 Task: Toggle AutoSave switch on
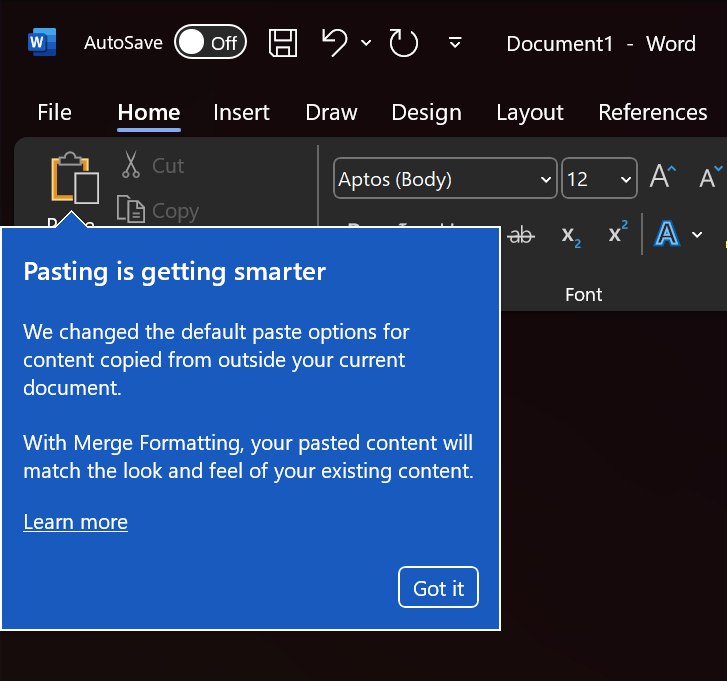209,42
